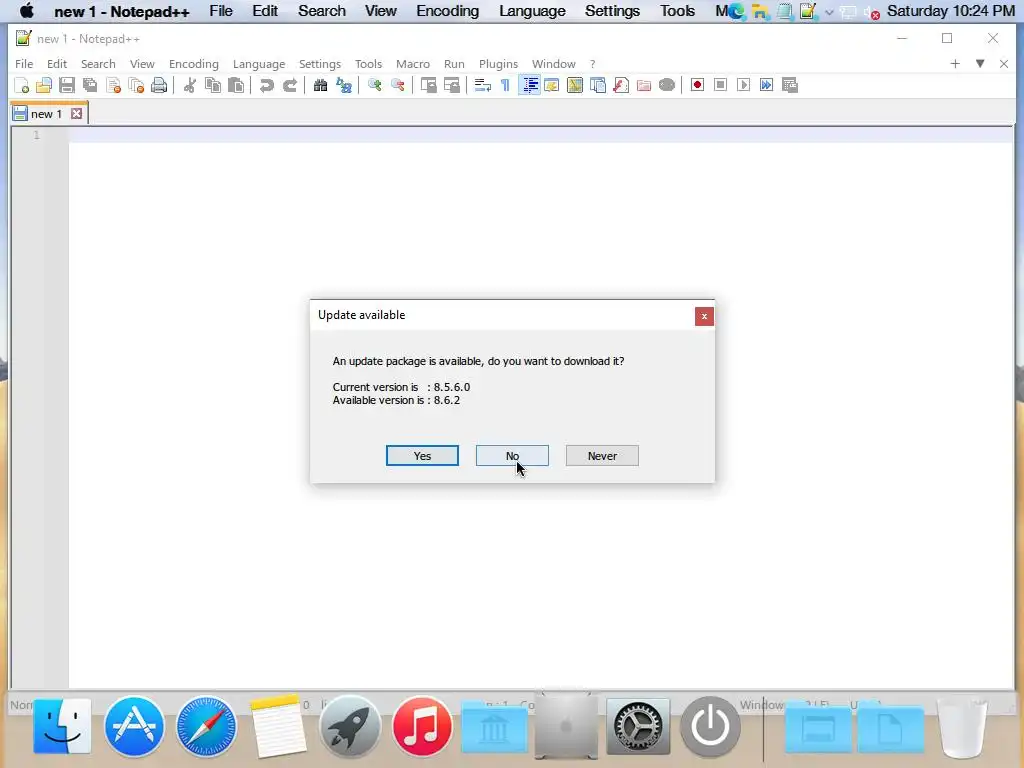The width and height of the screenshot is (1024, 768).
Task: Click the Paste toolbar icon
Action: (x=236, y=85)
